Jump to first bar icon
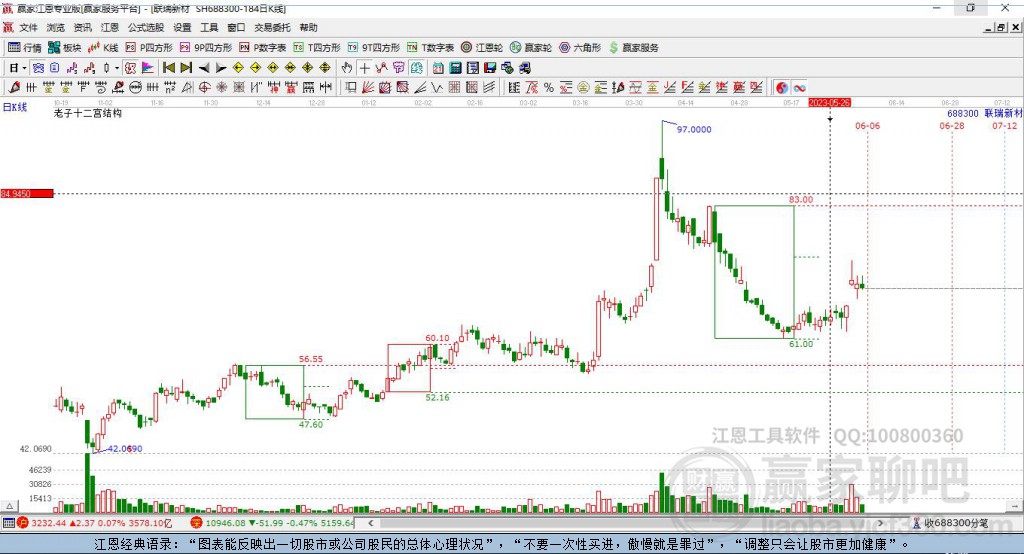This screenshot has width=1024, height=554. (x=168, y=68)
